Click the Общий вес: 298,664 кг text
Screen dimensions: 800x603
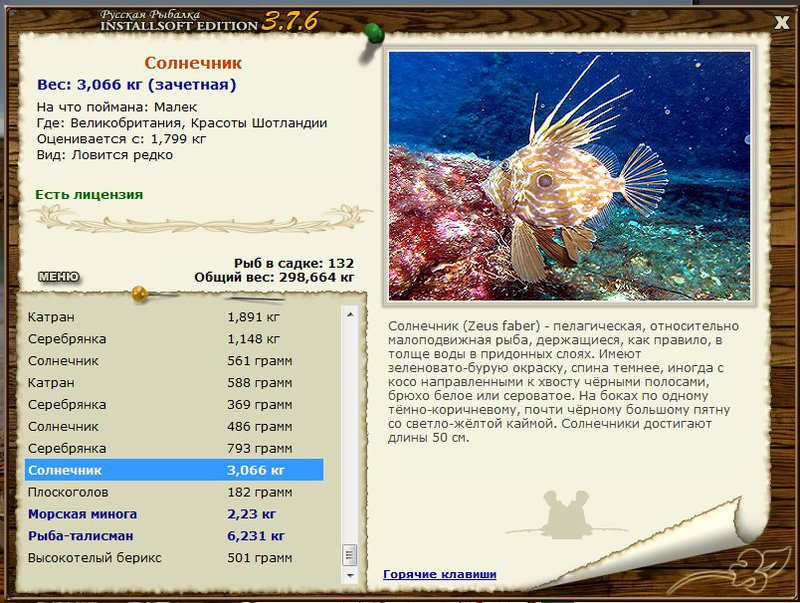(274, 278)
